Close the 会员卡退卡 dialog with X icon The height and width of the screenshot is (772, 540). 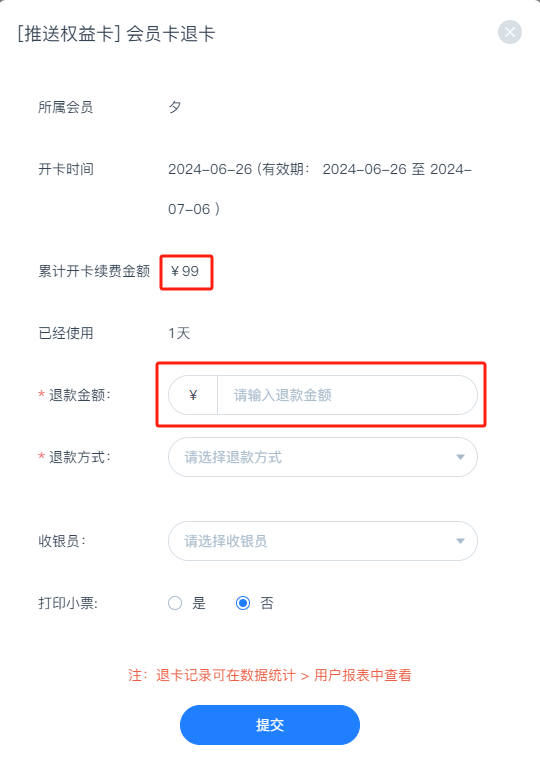coord(509,32)
